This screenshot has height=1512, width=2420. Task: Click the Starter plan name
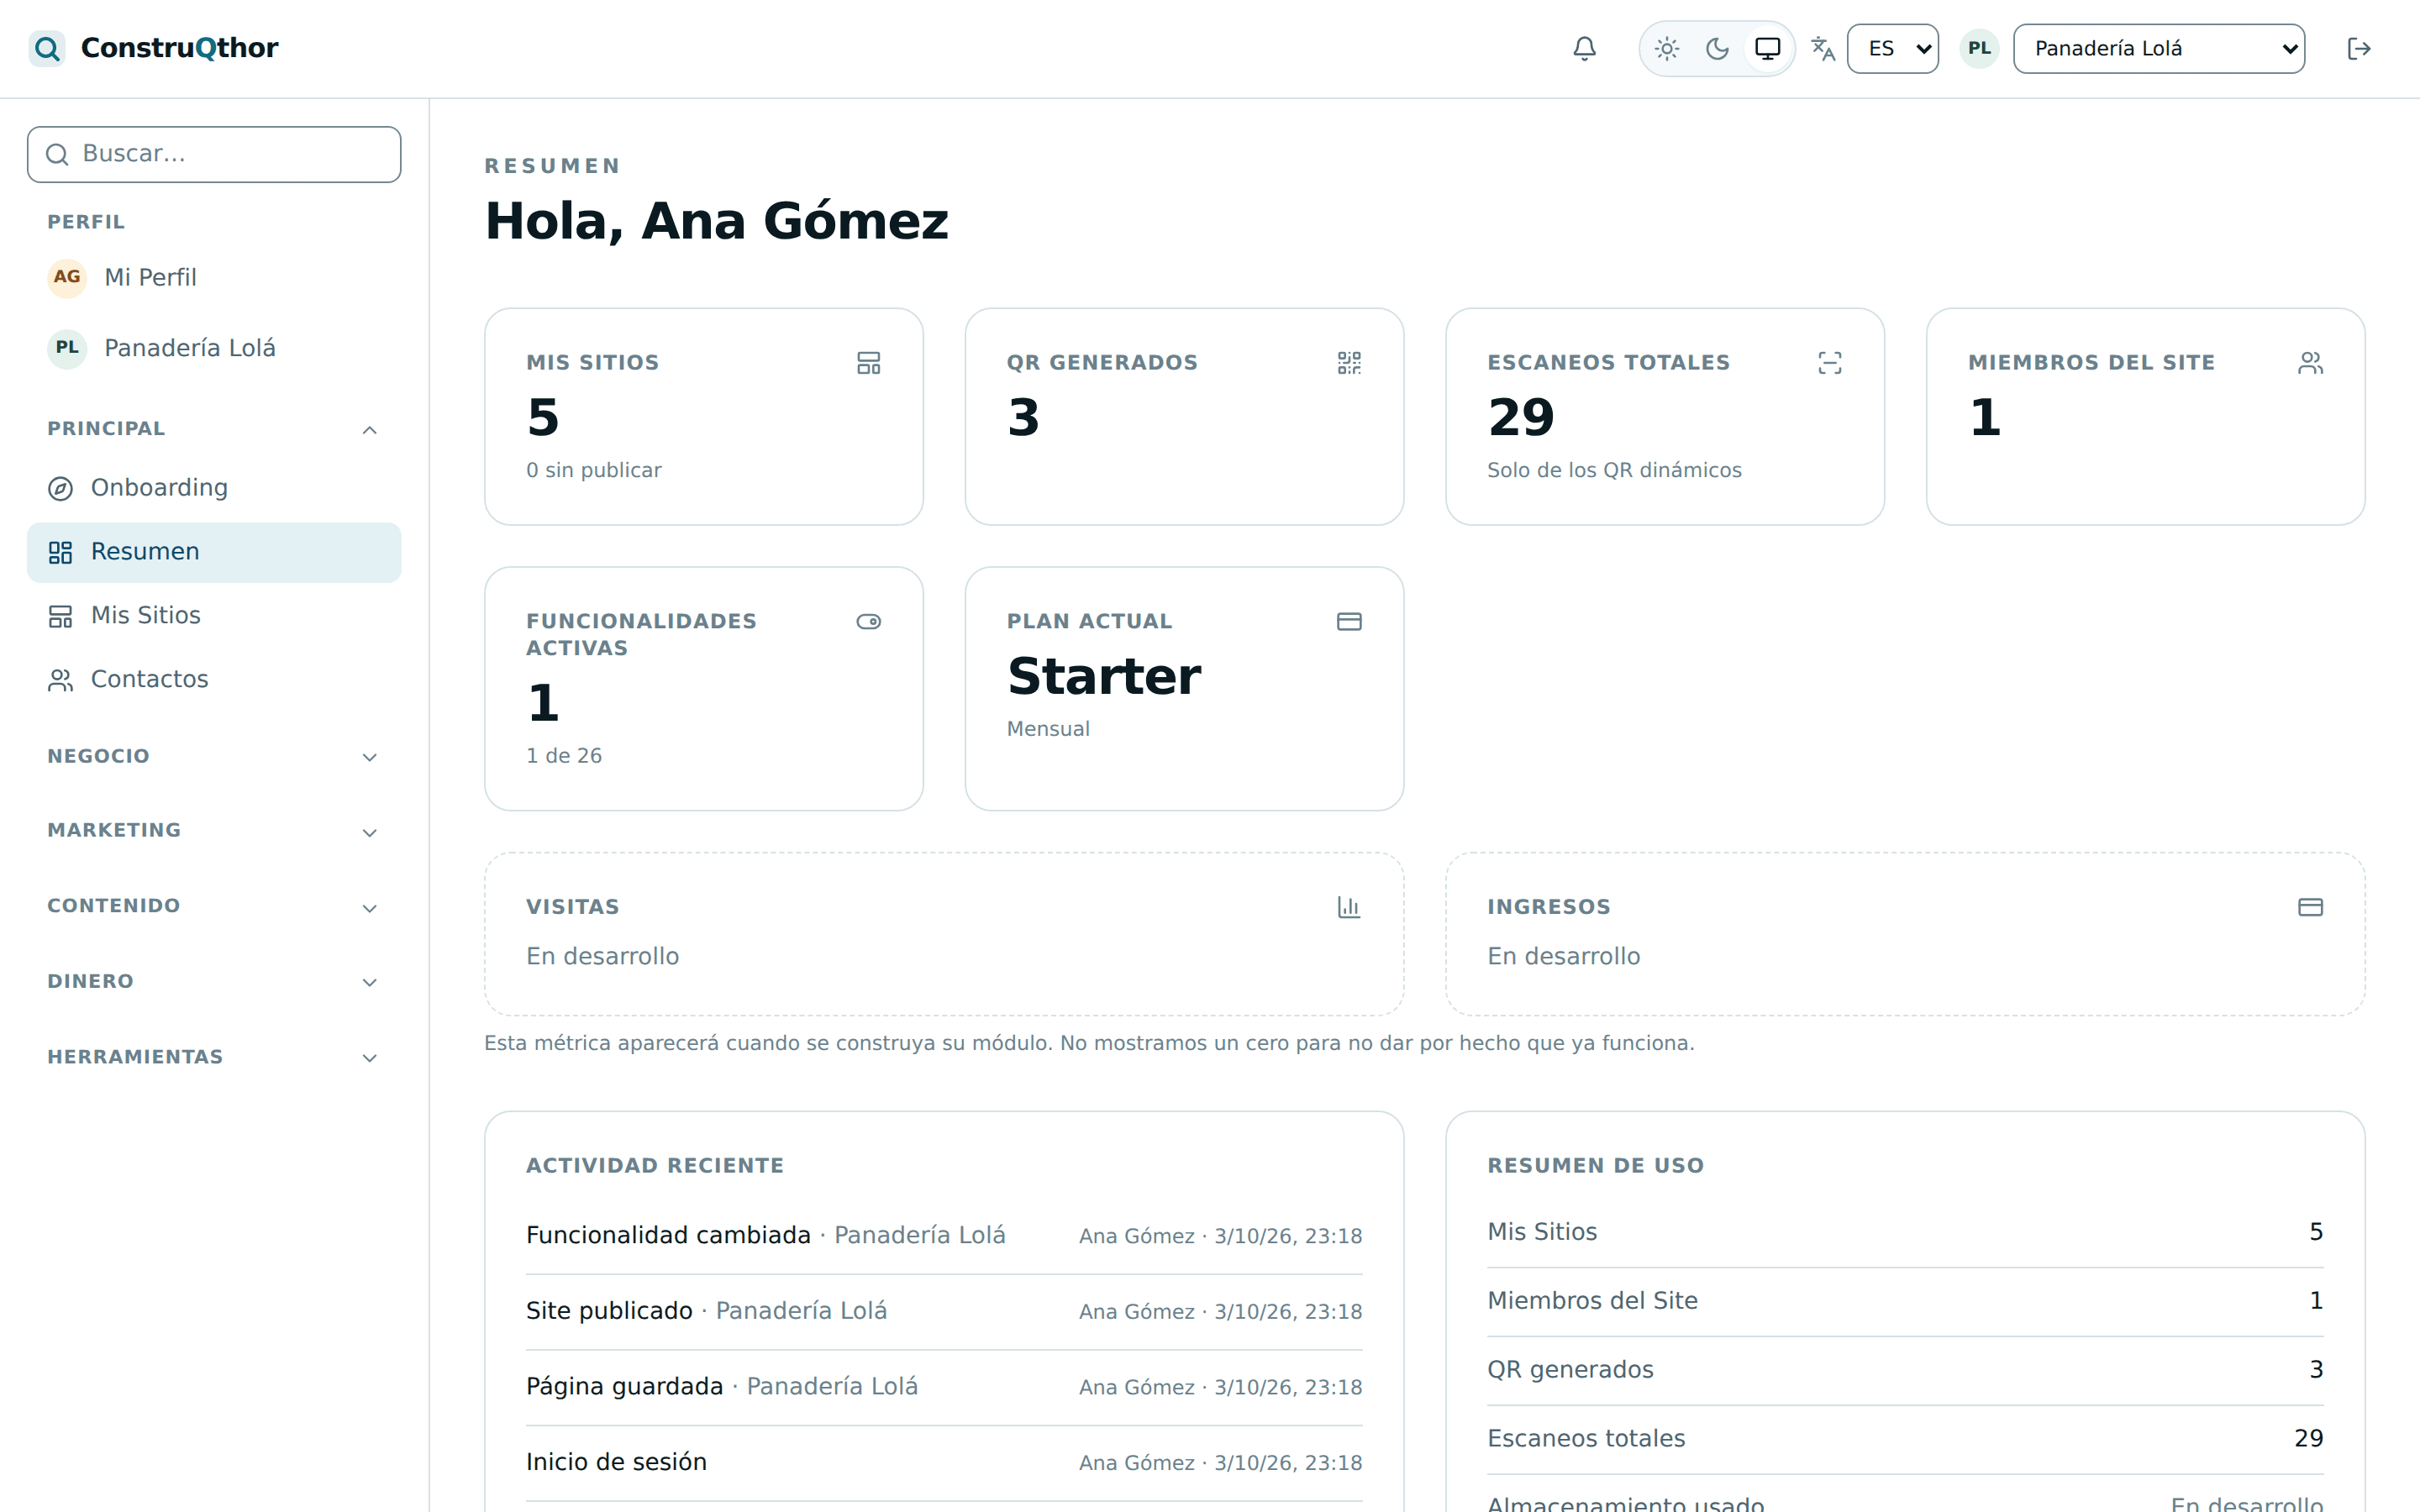pos(1104,677)
